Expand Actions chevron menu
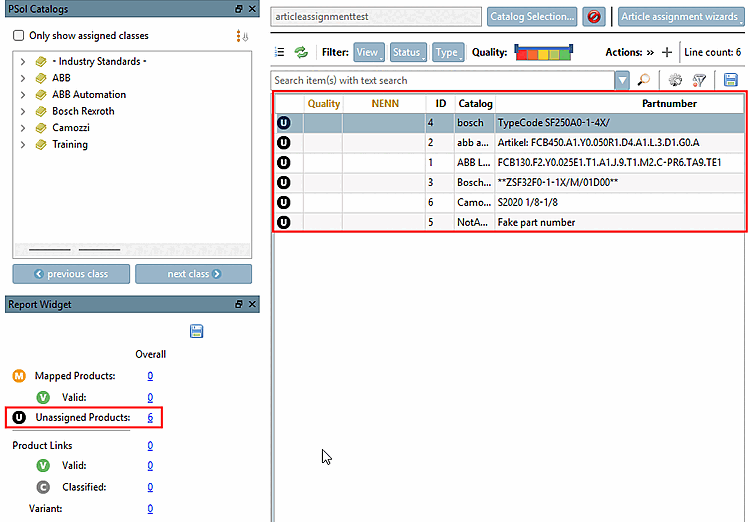This screenshot has width=750, height=522. [650, 53]
